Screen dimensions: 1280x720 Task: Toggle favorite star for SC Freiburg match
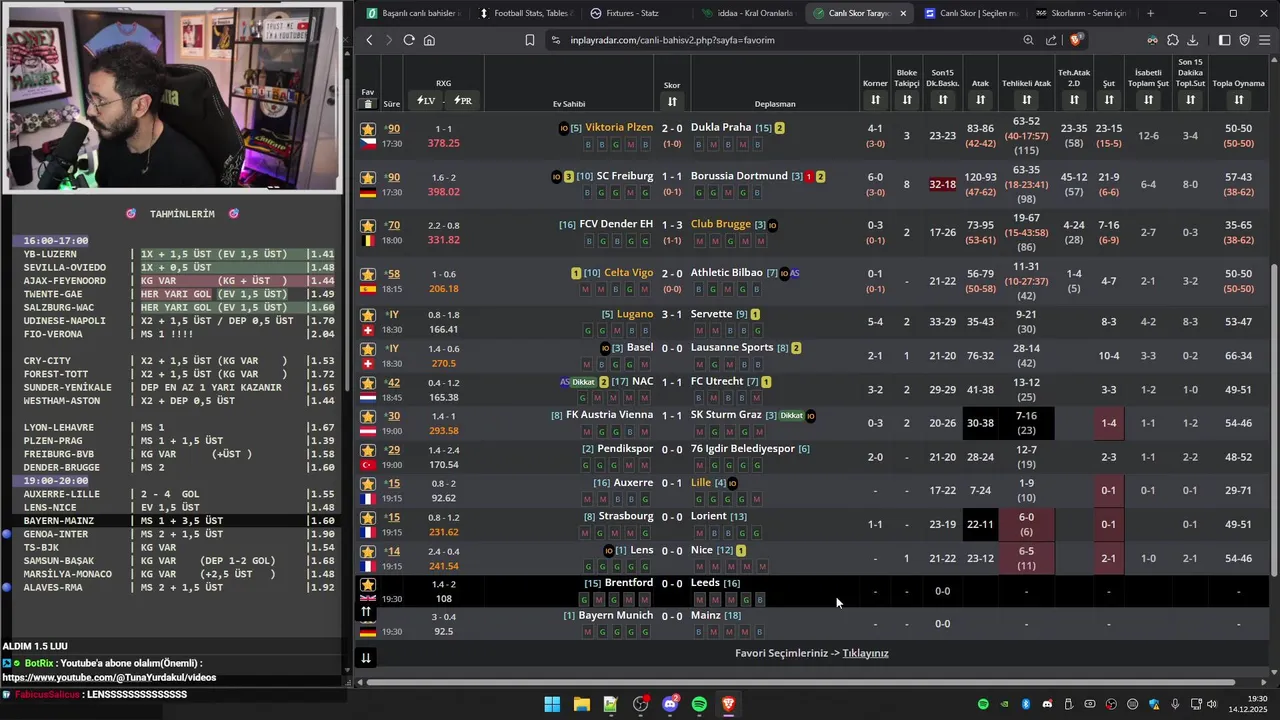tap(368, 177)
